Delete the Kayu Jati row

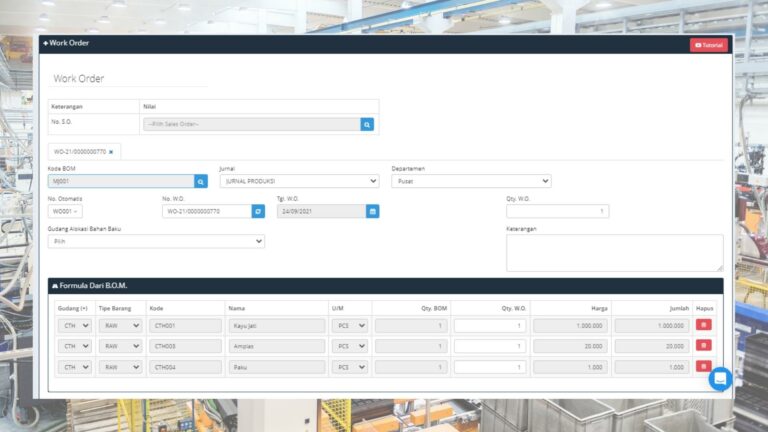pyautogui.click(x=703, y=325)
